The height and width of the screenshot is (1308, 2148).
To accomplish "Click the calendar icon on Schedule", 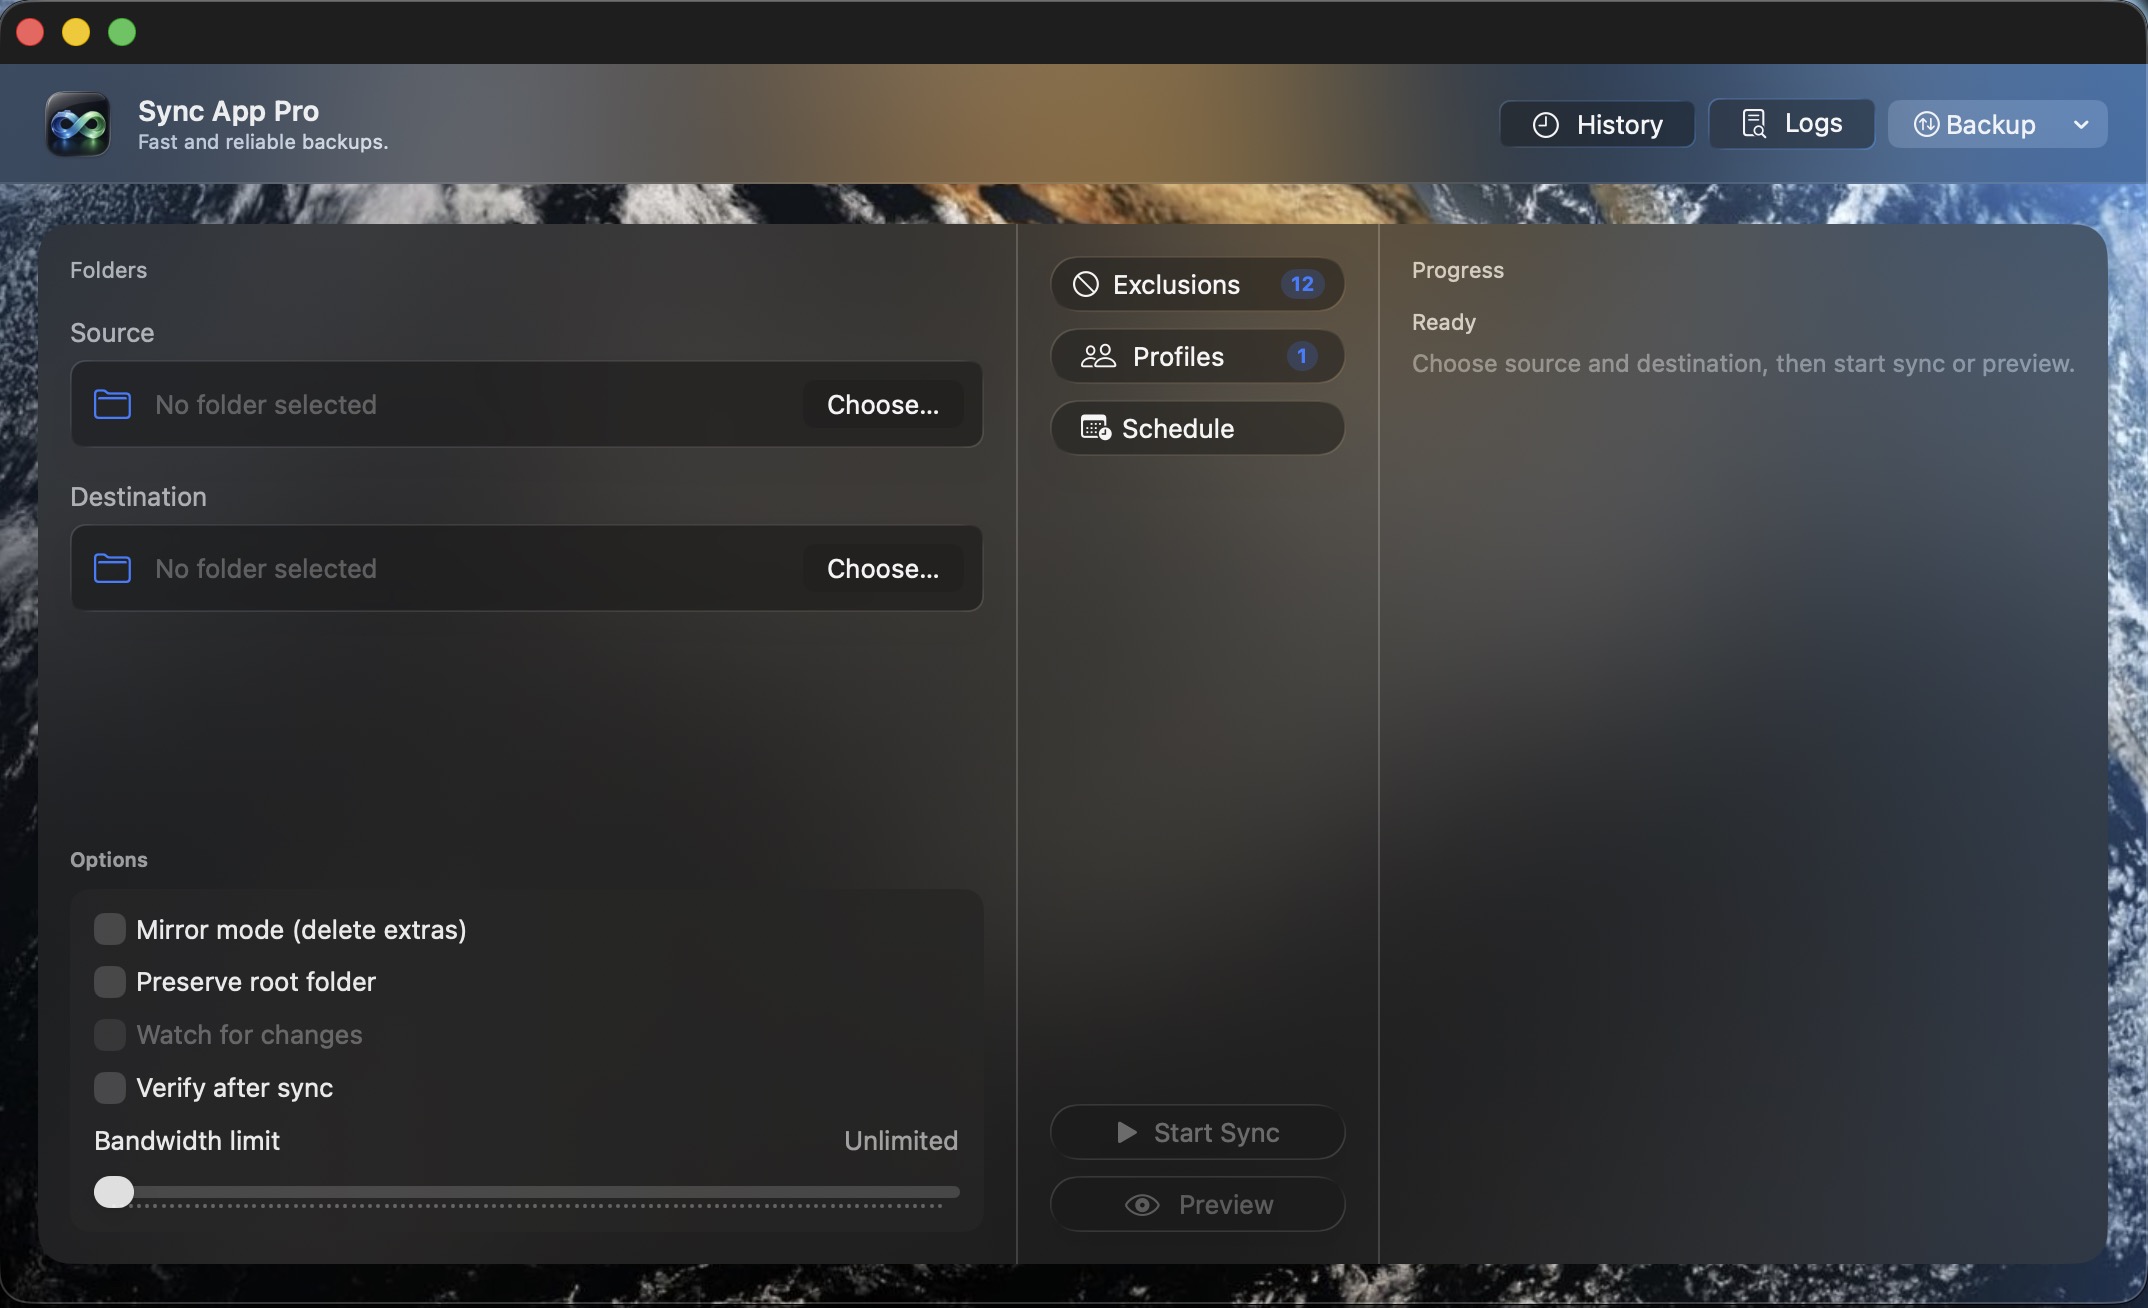I will tap(1095, 429).
